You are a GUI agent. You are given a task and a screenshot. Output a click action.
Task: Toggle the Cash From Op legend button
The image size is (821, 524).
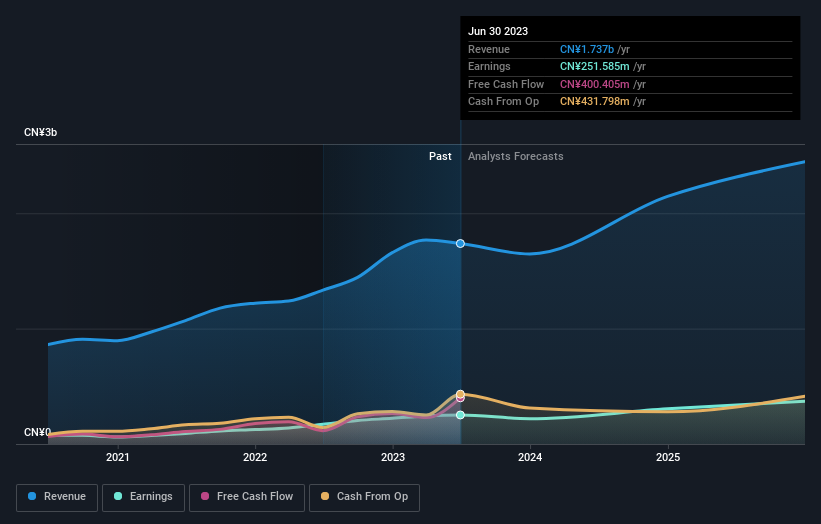[364, 497]
